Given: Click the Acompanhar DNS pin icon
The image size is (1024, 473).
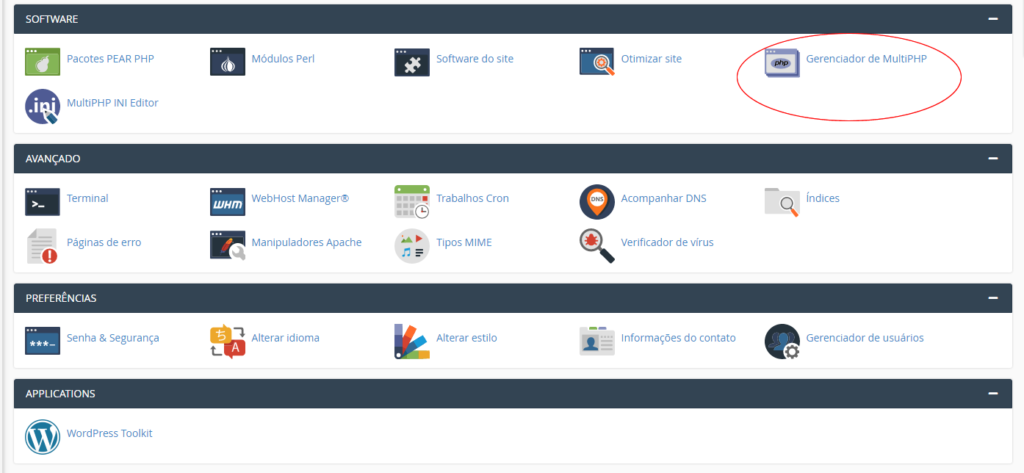Looking at the screenshot, I should pyautogui.click(x=597, y=201).
